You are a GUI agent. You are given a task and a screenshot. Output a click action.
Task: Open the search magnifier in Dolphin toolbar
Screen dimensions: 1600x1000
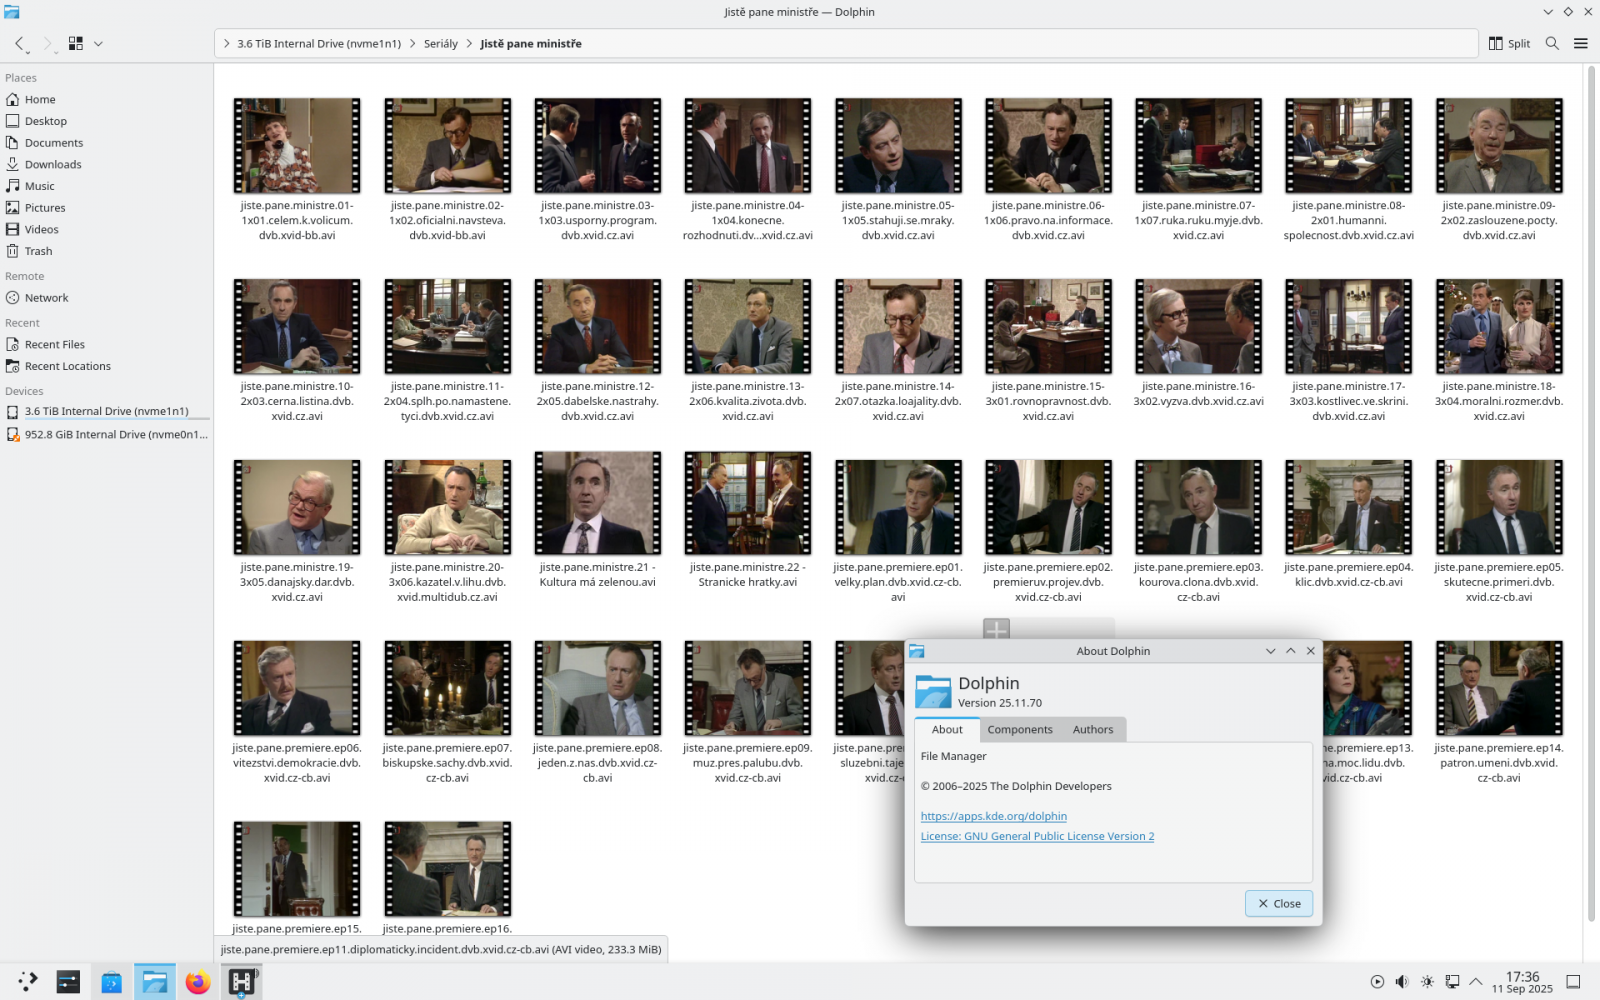pos(1552,43)
